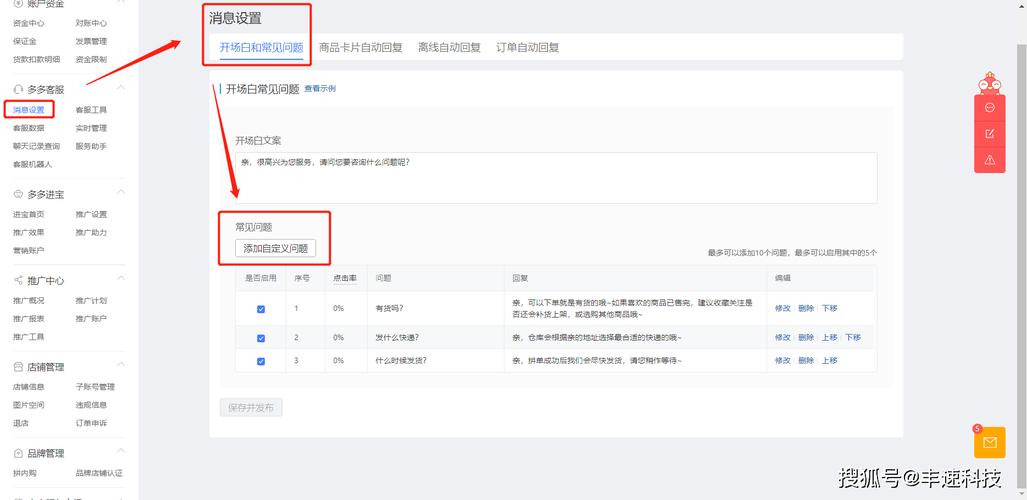This screenshot has height=500, width=1027.
Task: Click 修改 for 有货吗？ row
Action: pyautogui.click(x=783, y=308)
